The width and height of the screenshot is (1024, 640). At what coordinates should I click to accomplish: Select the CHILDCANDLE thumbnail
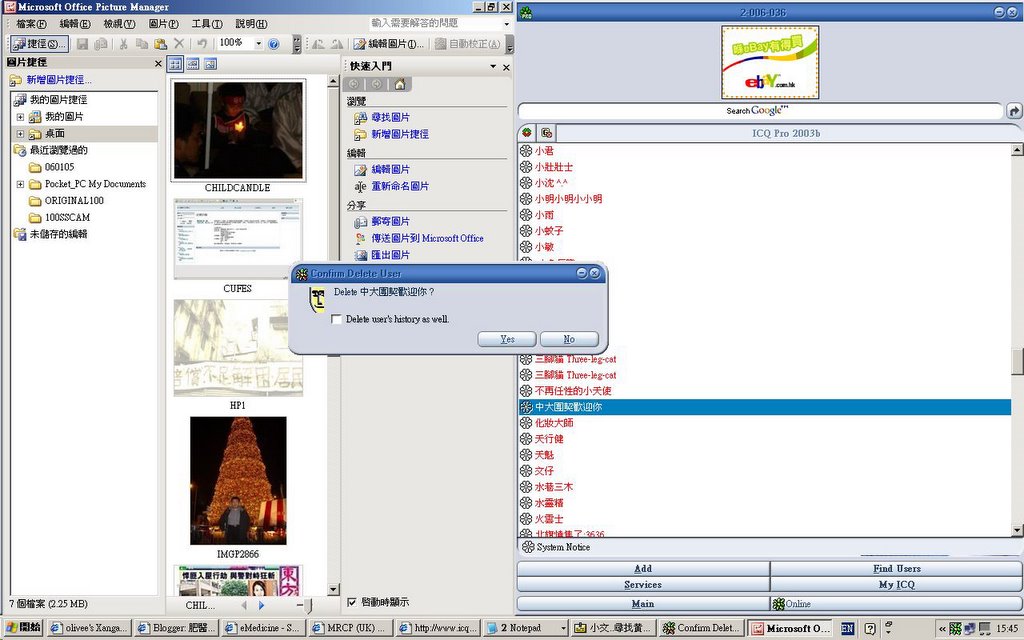[238, 131]
